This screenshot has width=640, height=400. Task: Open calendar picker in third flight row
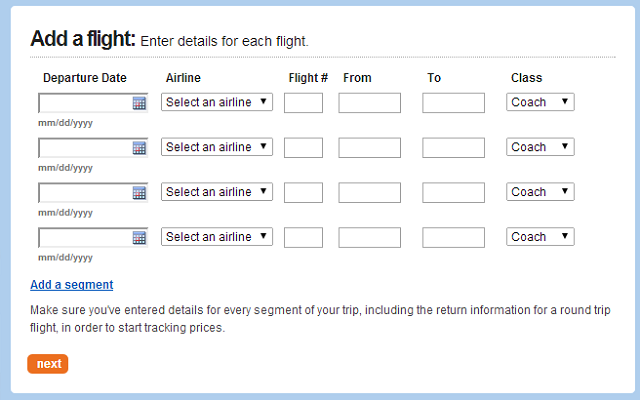coord(139,193)
